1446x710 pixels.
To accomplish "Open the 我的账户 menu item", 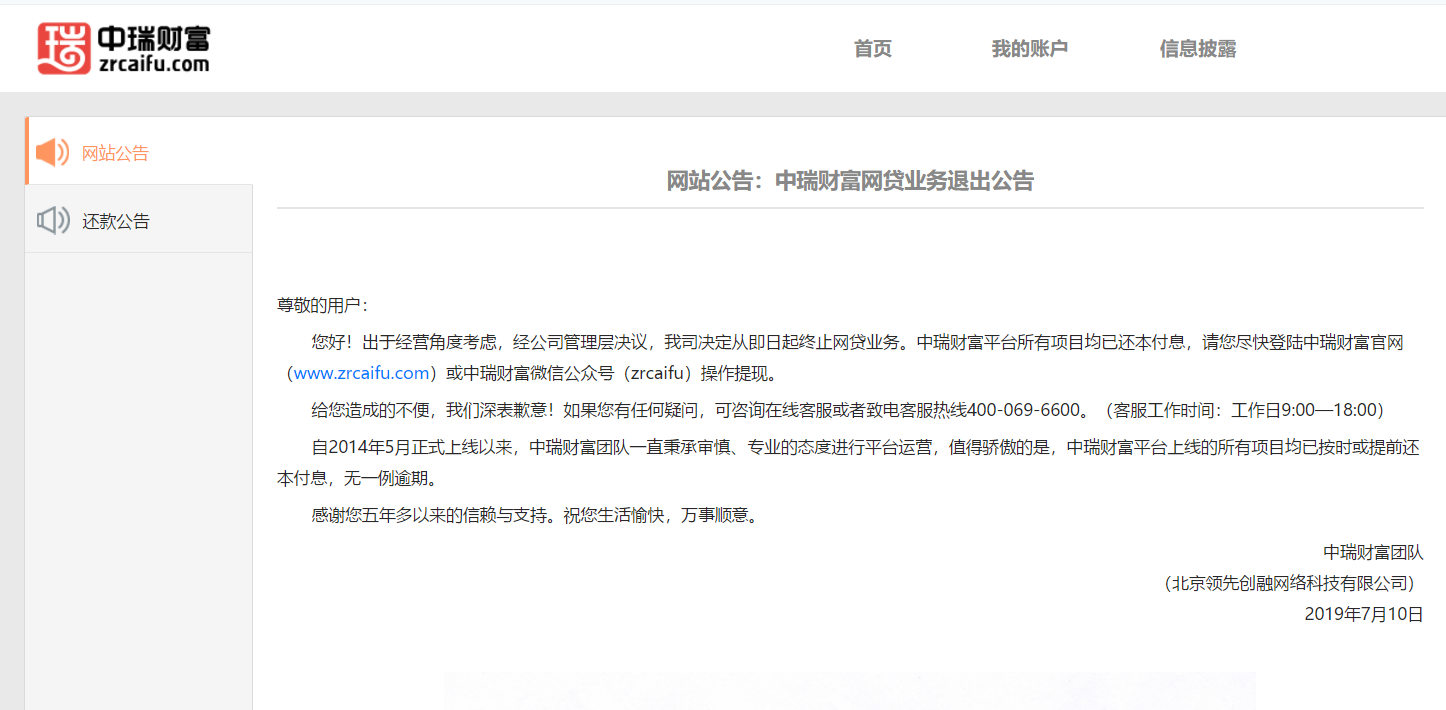I will pos(1030,47).
